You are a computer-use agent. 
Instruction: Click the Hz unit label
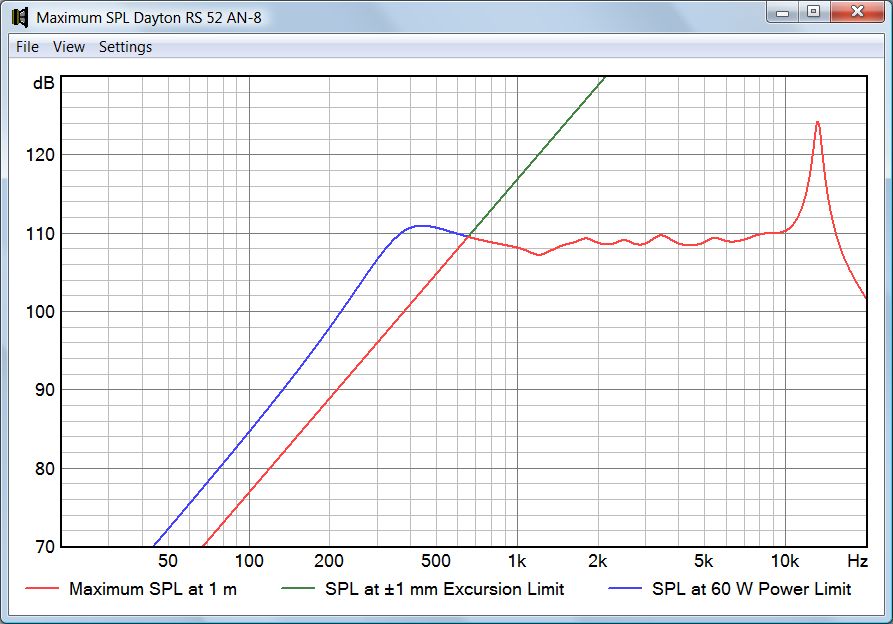[858, 561]
